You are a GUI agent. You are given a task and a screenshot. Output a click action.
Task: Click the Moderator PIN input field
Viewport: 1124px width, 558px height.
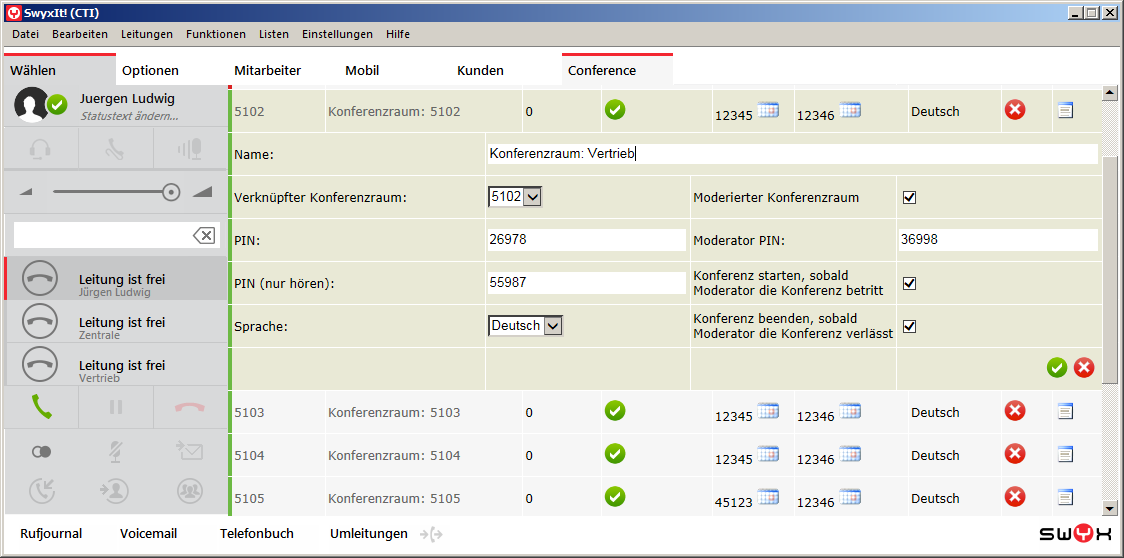997,240
